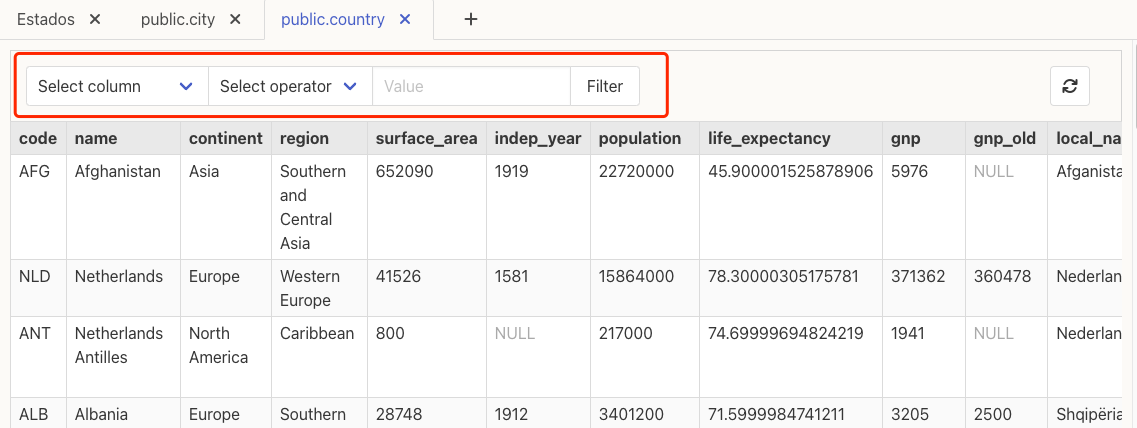This screenshot has width=1137, height=428.
Task: Select the 1941 gnp cell
Action: [924, 357]
